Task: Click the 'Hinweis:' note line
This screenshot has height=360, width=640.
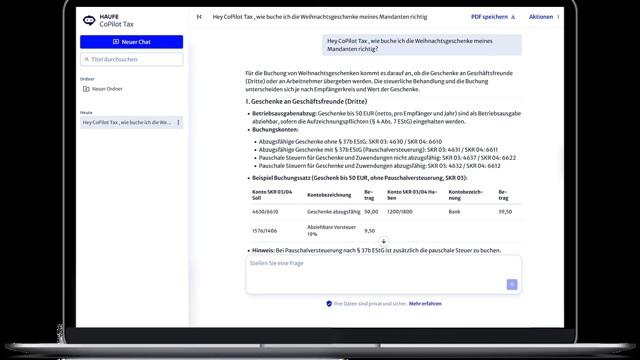Action: point(376,250)
